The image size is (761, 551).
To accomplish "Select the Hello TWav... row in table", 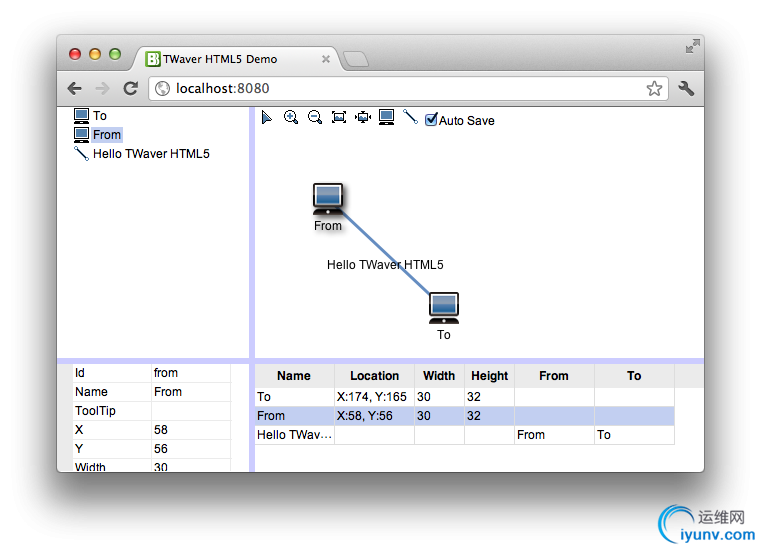I will point(464,434).
